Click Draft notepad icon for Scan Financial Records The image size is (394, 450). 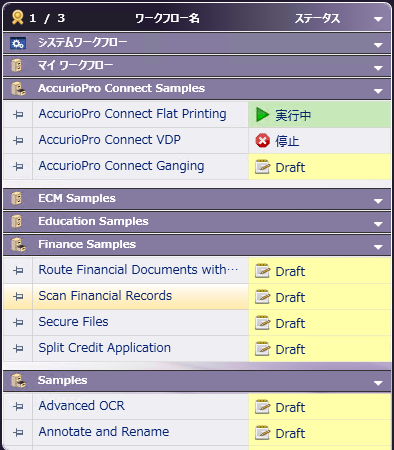(x=262, y=297)
